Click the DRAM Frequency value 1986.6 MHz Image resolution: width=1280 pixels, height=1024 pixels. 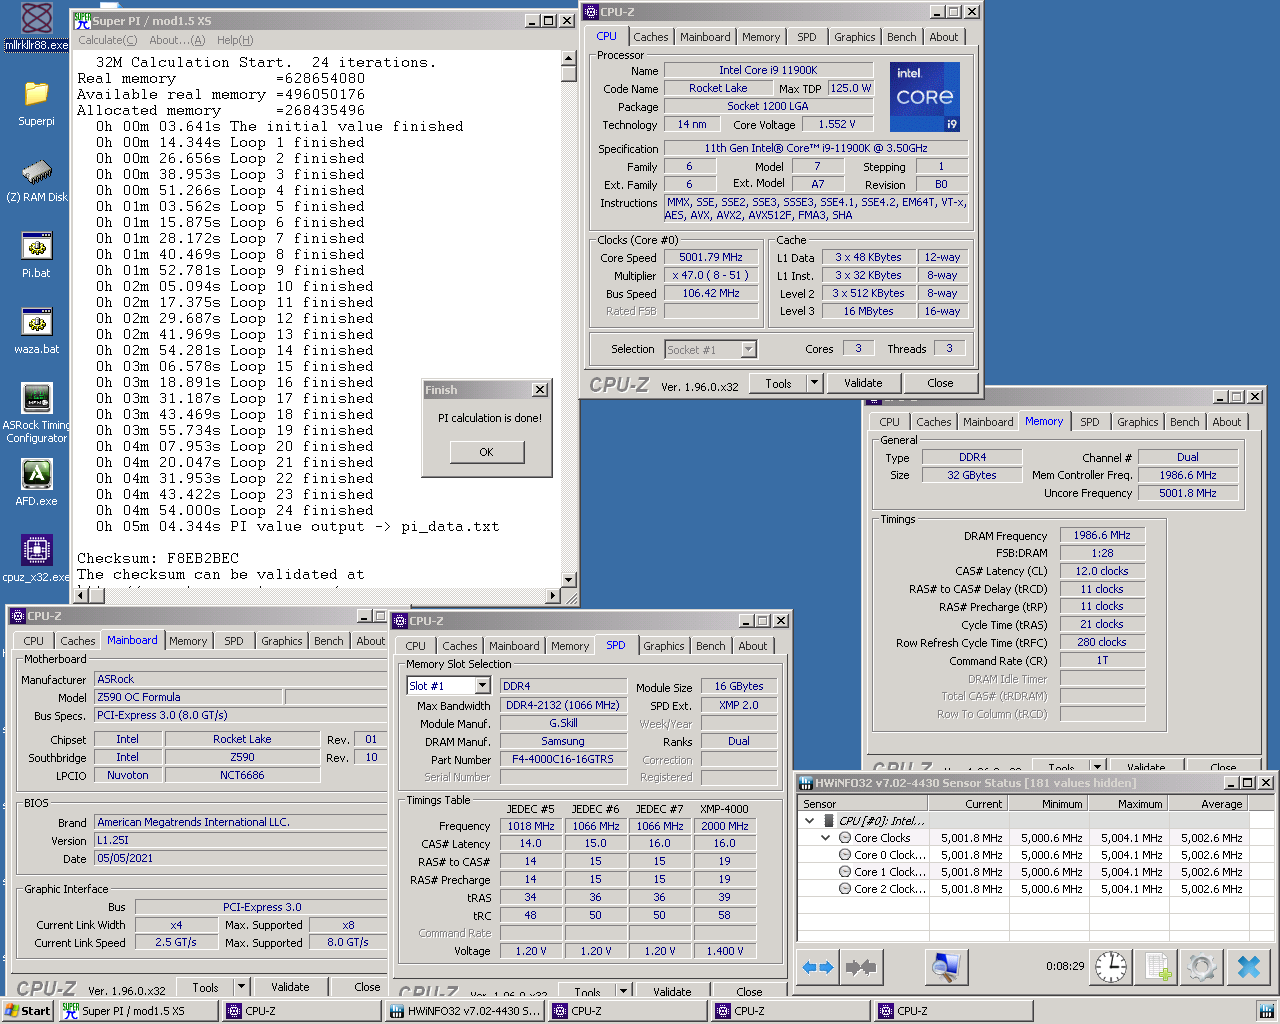click(x=1102, y=535)
